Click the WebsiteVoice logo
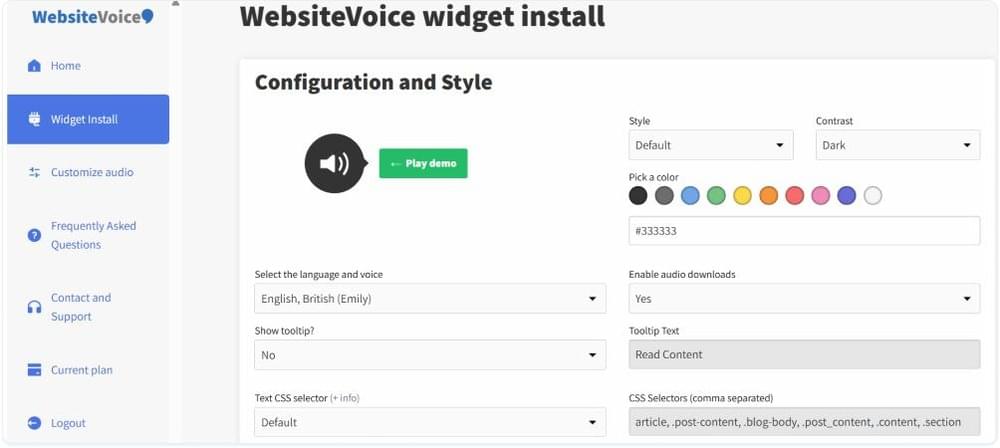This screenshot has height=448, width=1000. pyautogui.click(x=92, y=17)
